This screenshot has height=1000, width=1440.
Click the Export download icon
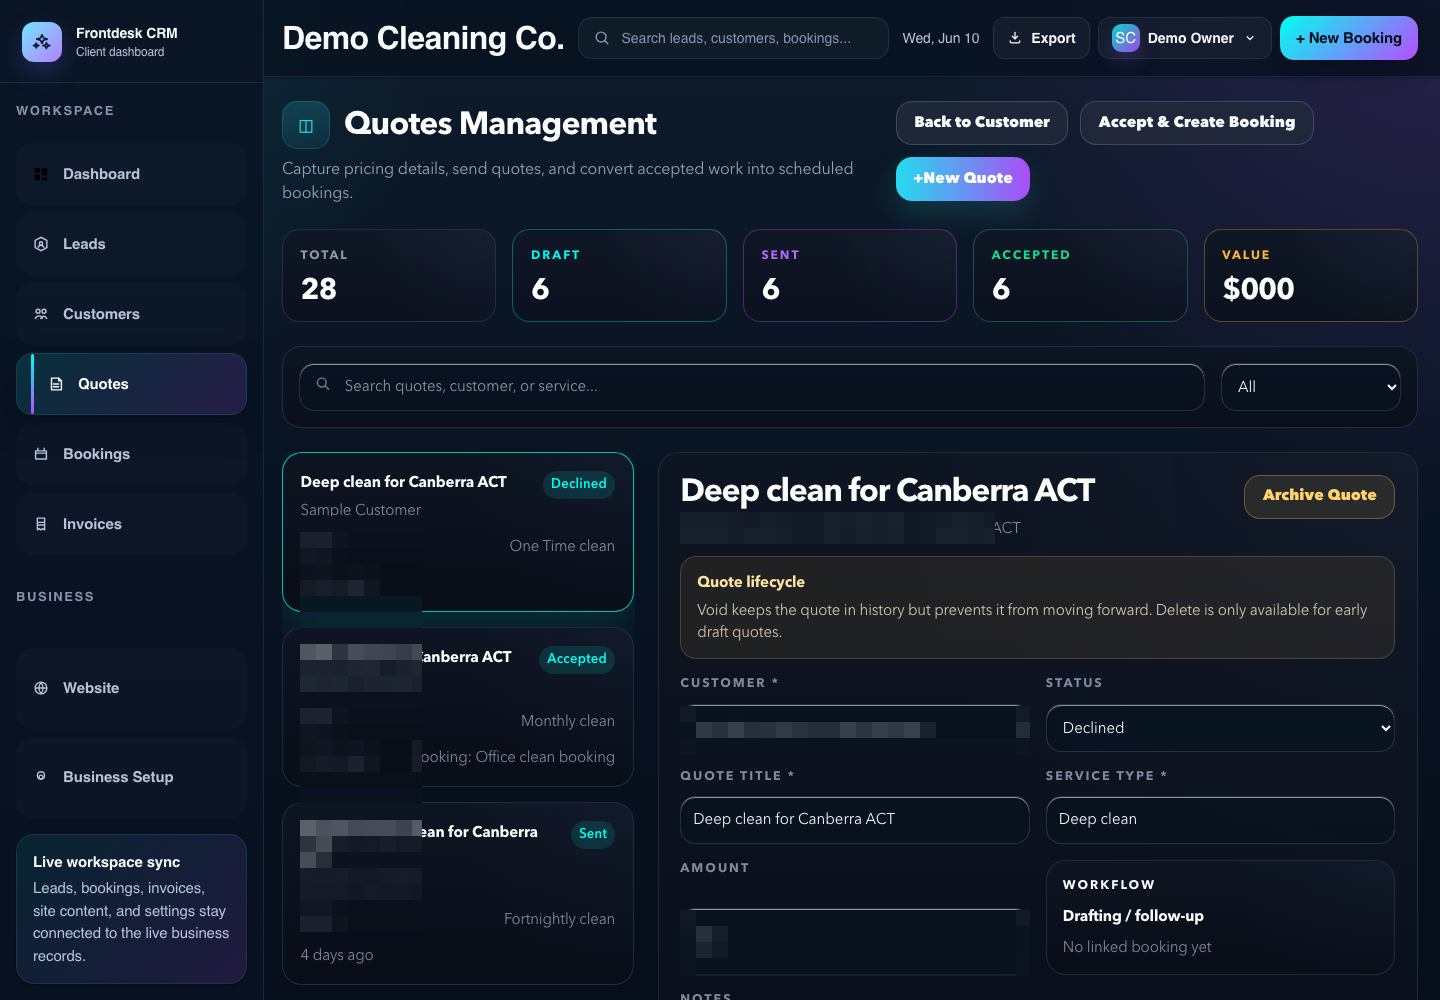tap(1015, 38)
